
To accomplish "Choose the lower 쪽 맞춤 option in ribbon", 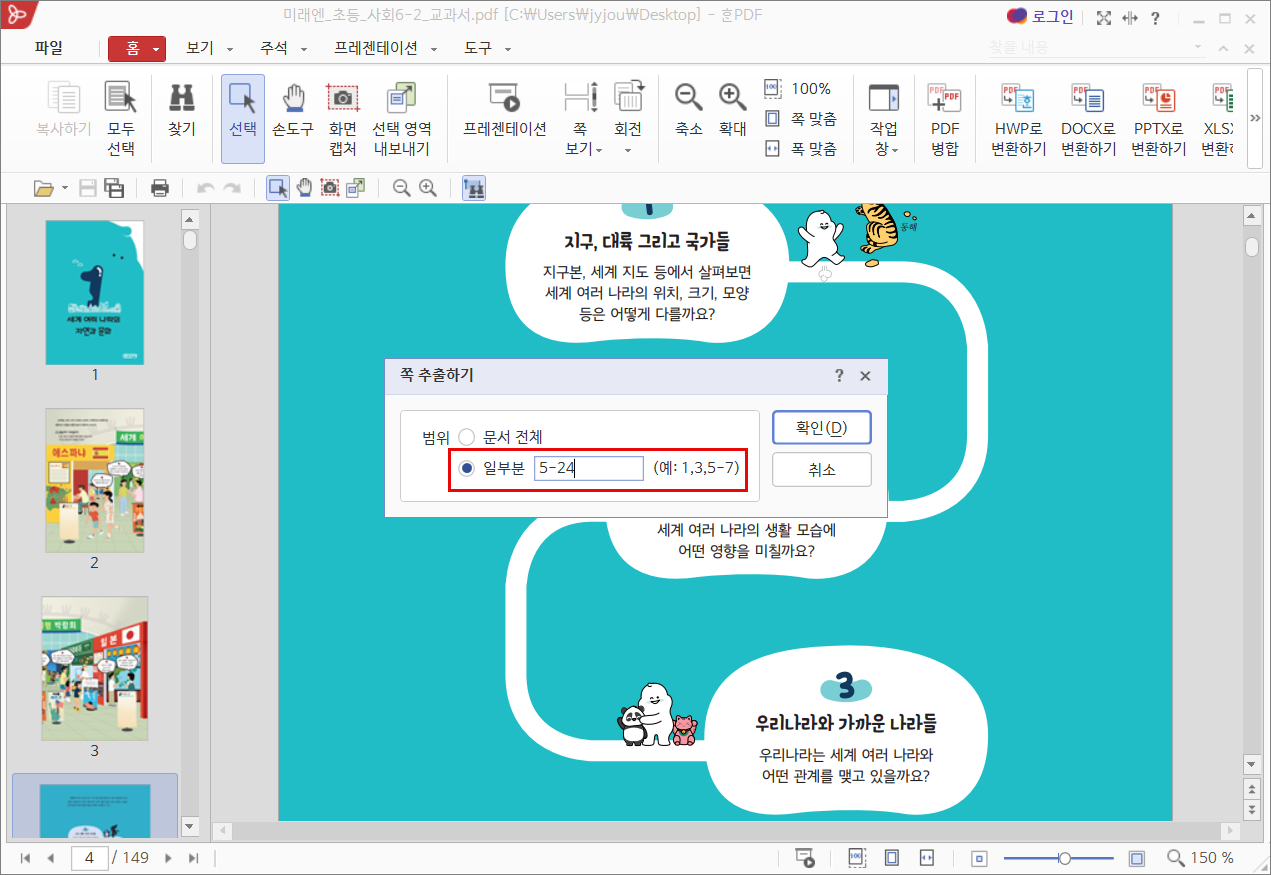I will tap(800, 148).
